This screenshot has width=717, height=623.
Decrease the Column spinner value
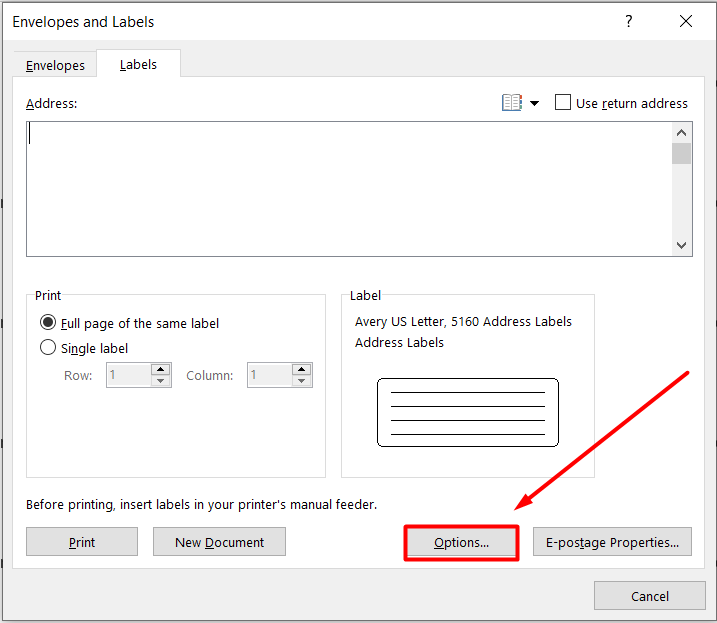coord(301,381)
